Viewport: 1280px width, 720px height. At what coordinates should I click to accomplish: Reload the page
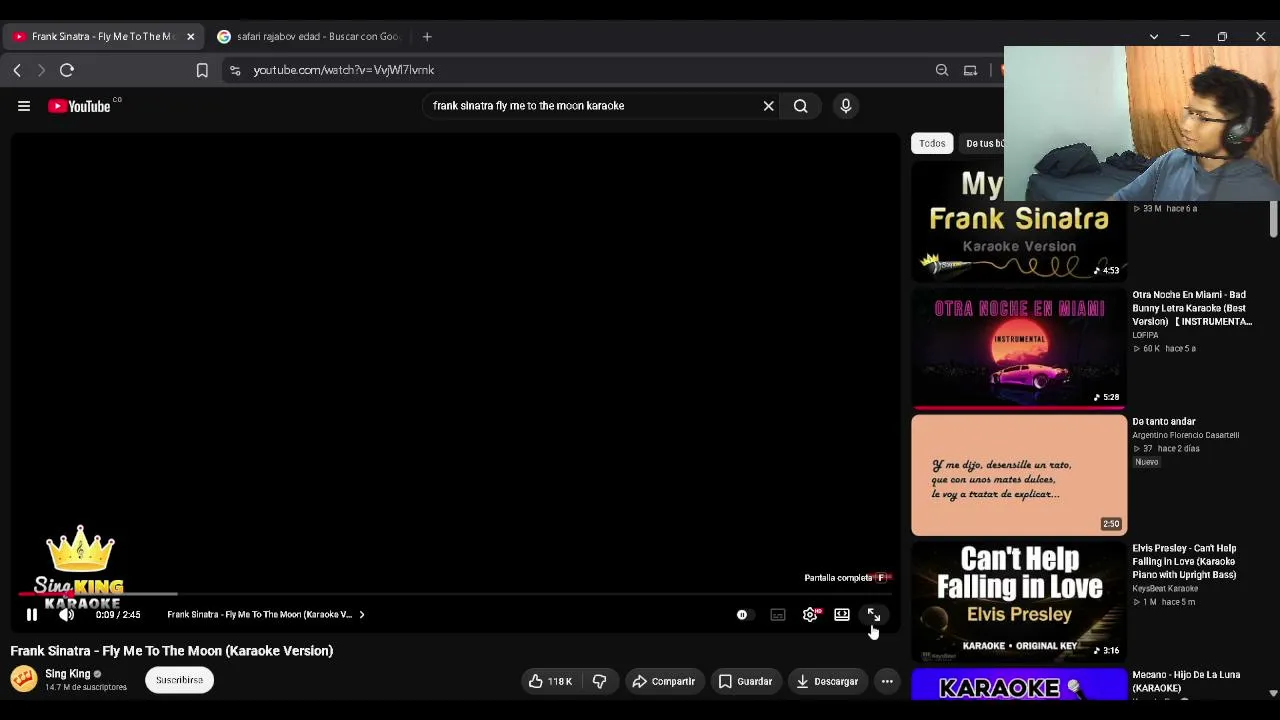[x=67, y=70]
